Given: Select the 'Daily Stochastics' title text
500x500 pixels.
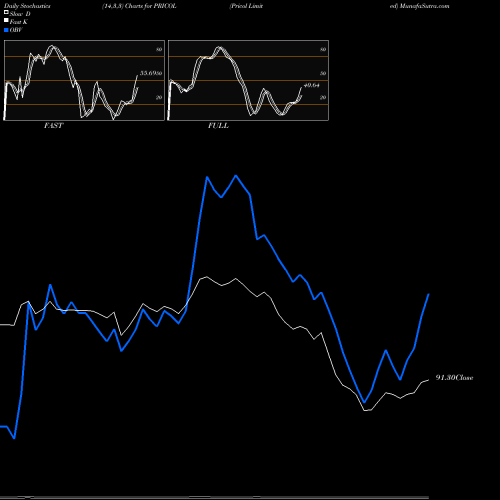Looking at the screenshot, I should [27, 6].
